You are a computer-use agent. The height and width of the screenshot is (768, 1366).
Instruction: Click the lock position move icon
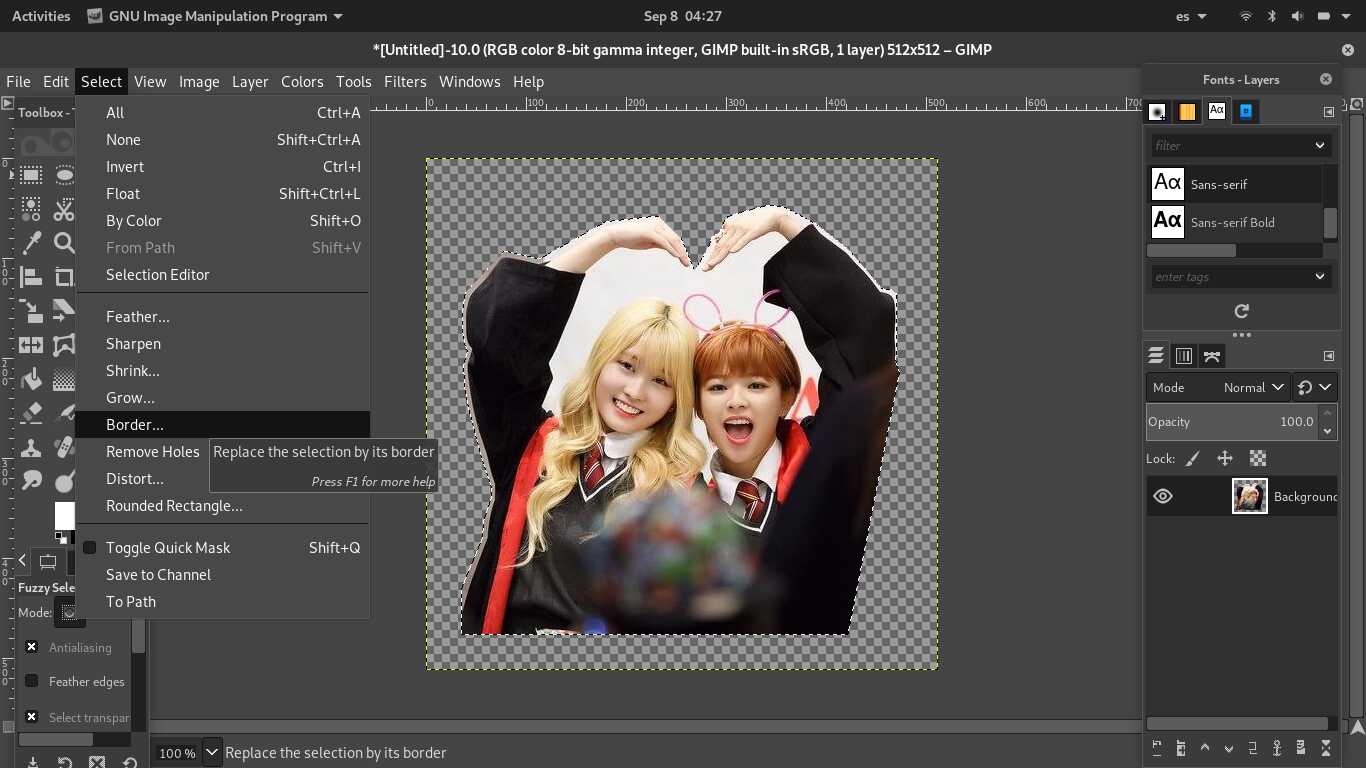[1224, 458]
